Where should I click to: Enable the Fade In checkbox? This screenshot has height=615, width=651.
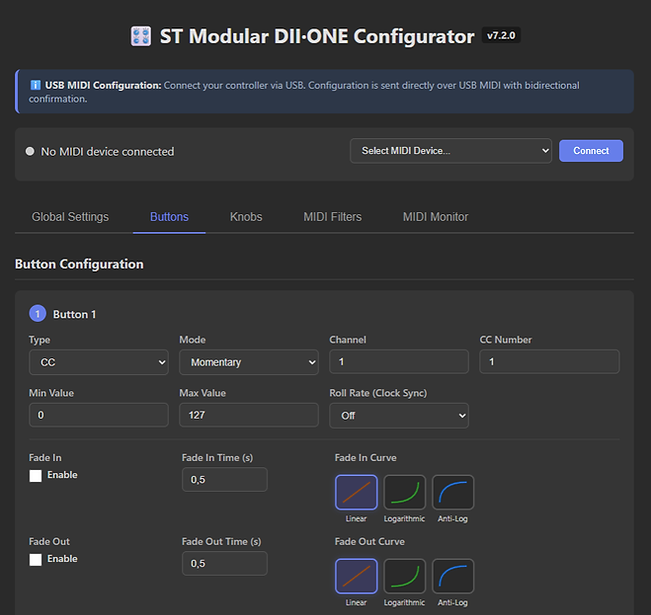[36, 475]
